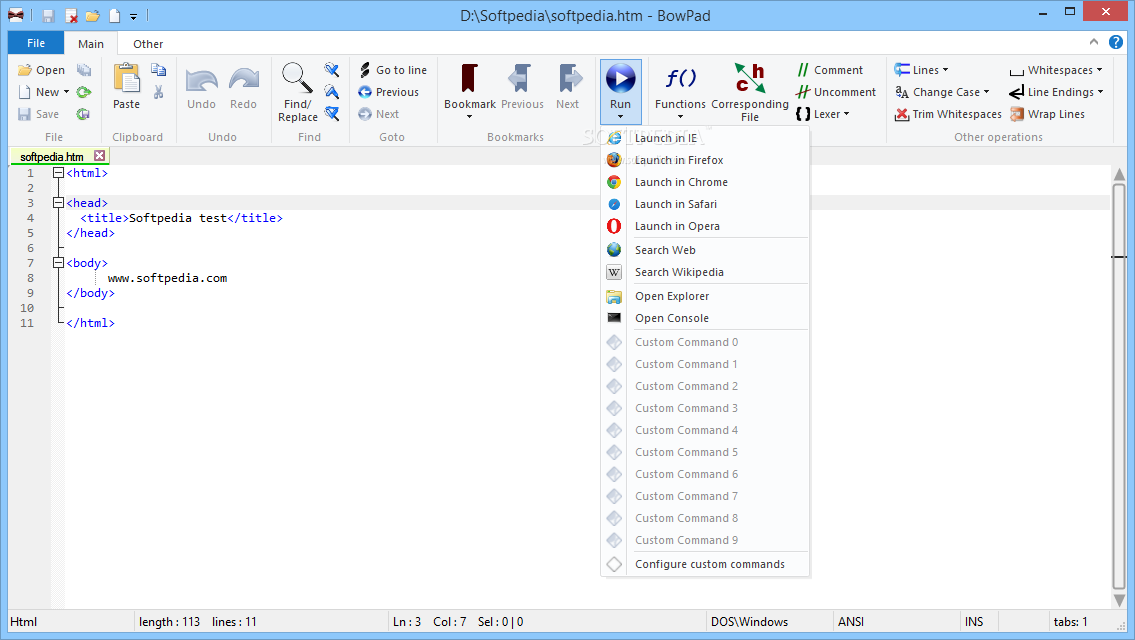
Task: Open the Functions f() icon
Action: [x=680, y=77]
